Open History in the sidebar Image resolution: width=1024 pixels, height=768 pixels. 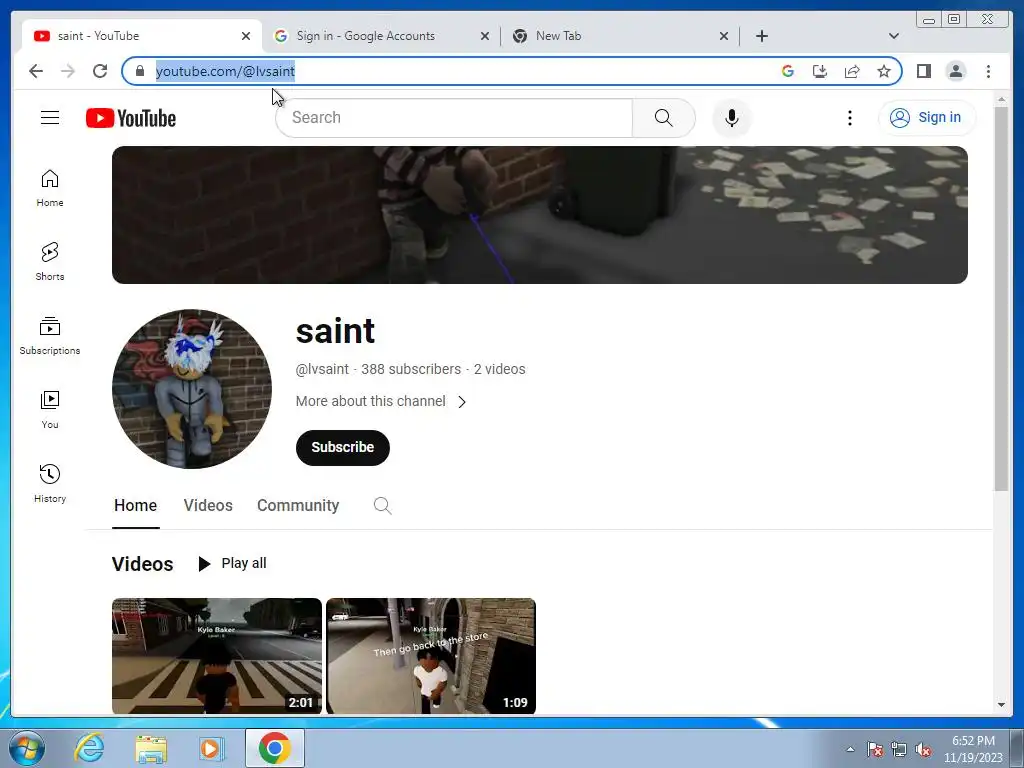pyautogui.click(x=50, y=484)
